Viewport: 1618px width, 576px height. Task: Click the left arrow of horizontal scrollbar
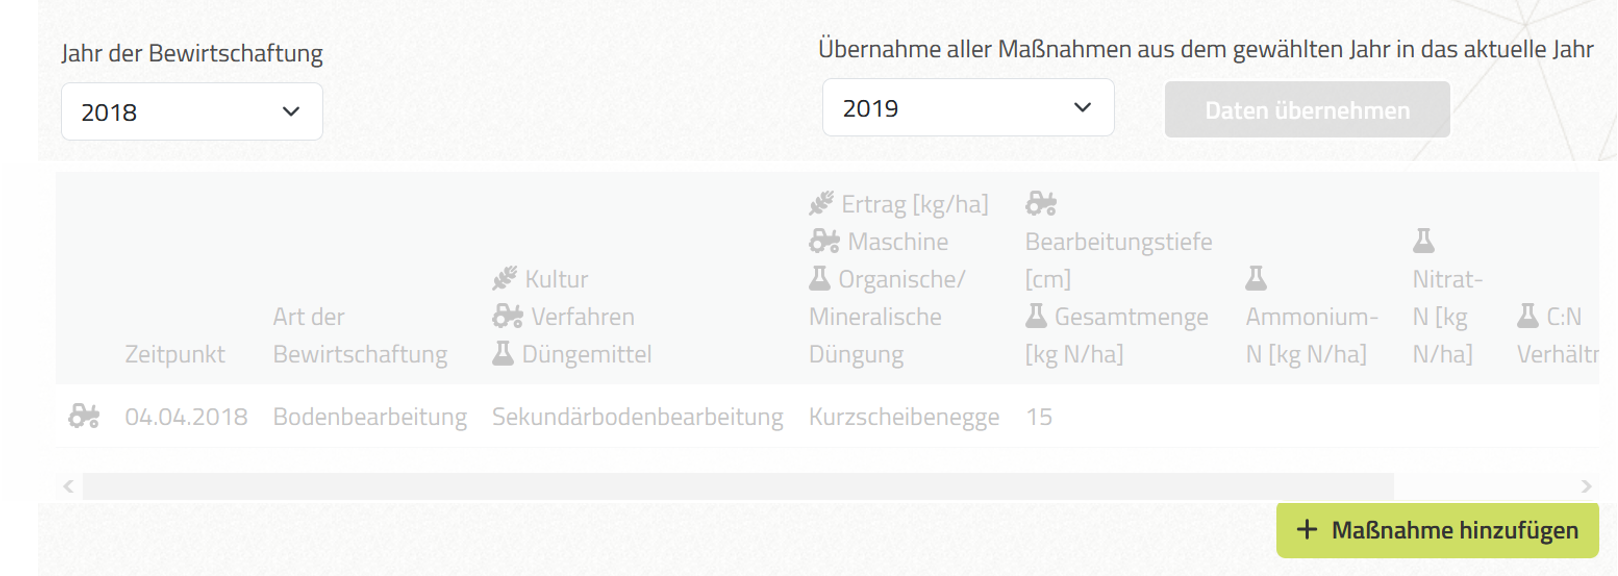tap(68, 486)
